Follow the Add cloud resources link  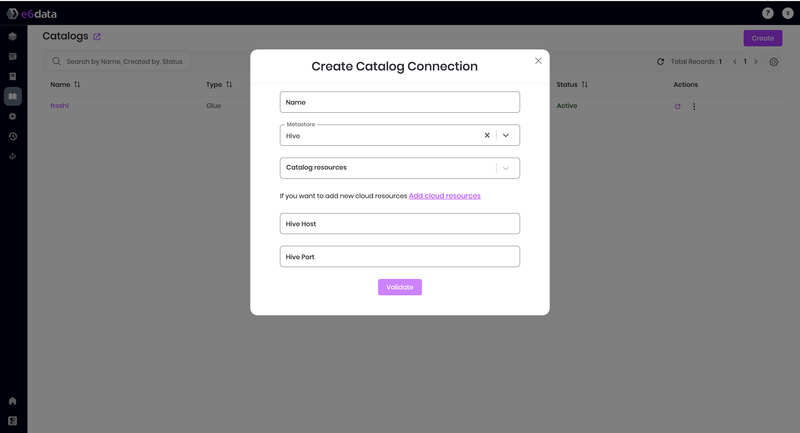pos(444,196)
